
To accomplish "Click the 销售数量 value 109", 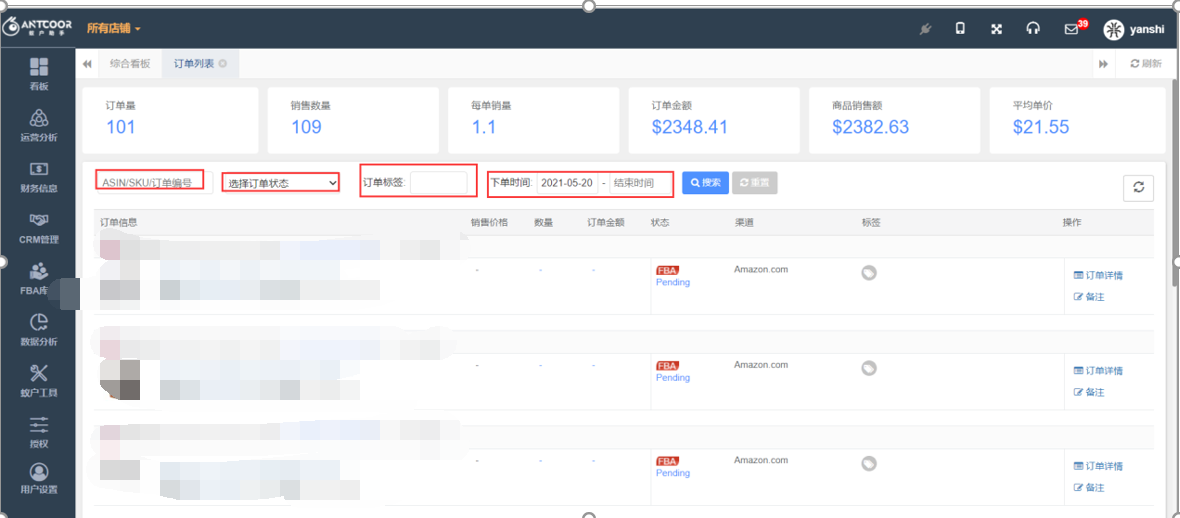I will 306,127.
